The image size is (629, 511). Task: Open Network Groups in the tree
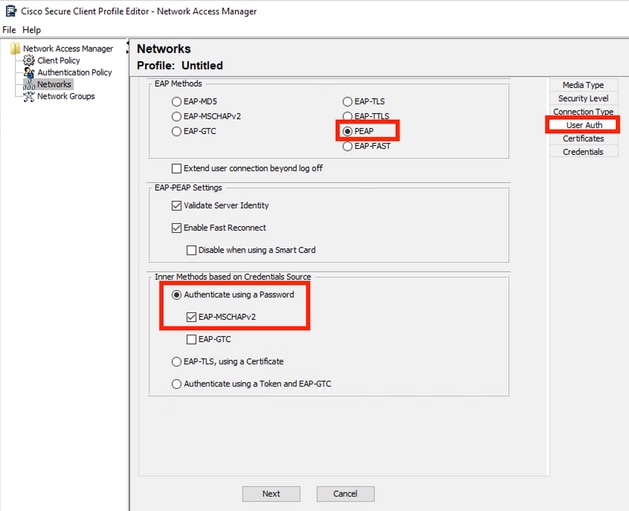(x=66, y=96)
